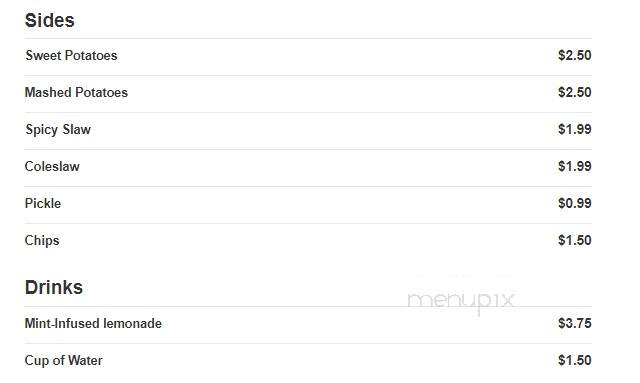Screen dimensions: 640x383
Task: Select the Sweet Potatoes menu item
Action: coord(71,56)
